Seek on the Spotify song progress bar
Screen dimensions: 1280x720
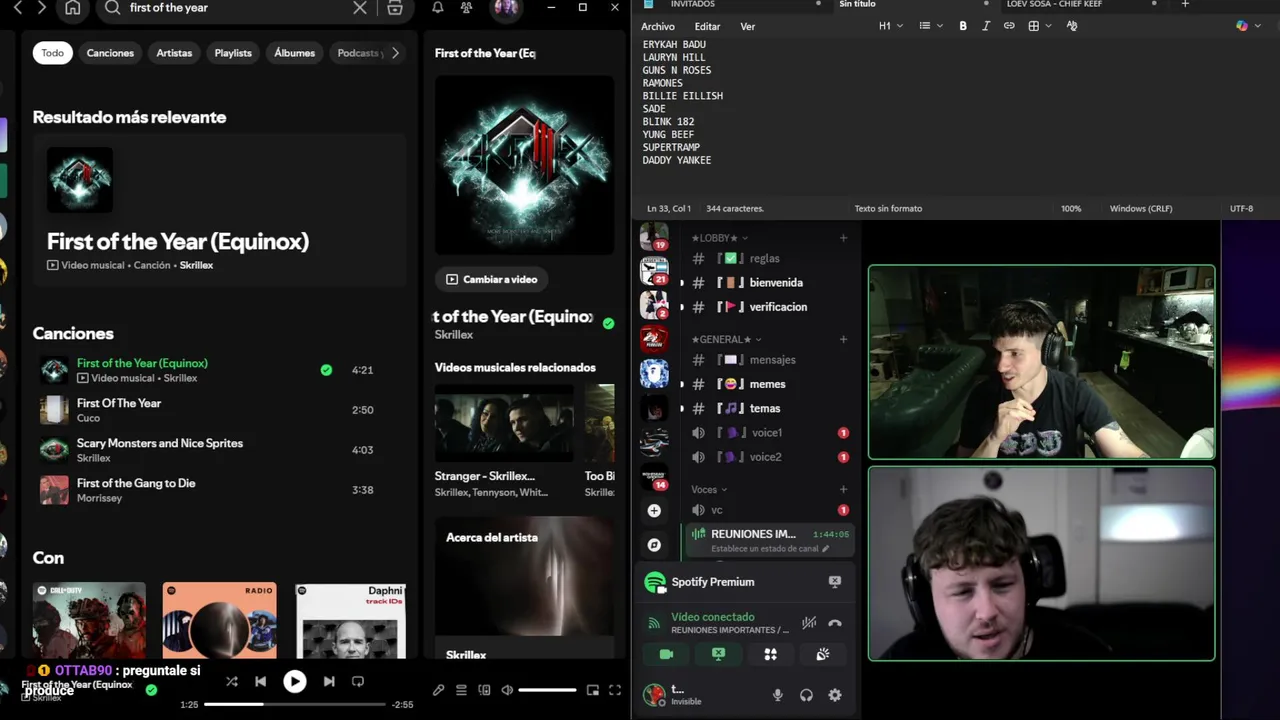click(294, 704)
